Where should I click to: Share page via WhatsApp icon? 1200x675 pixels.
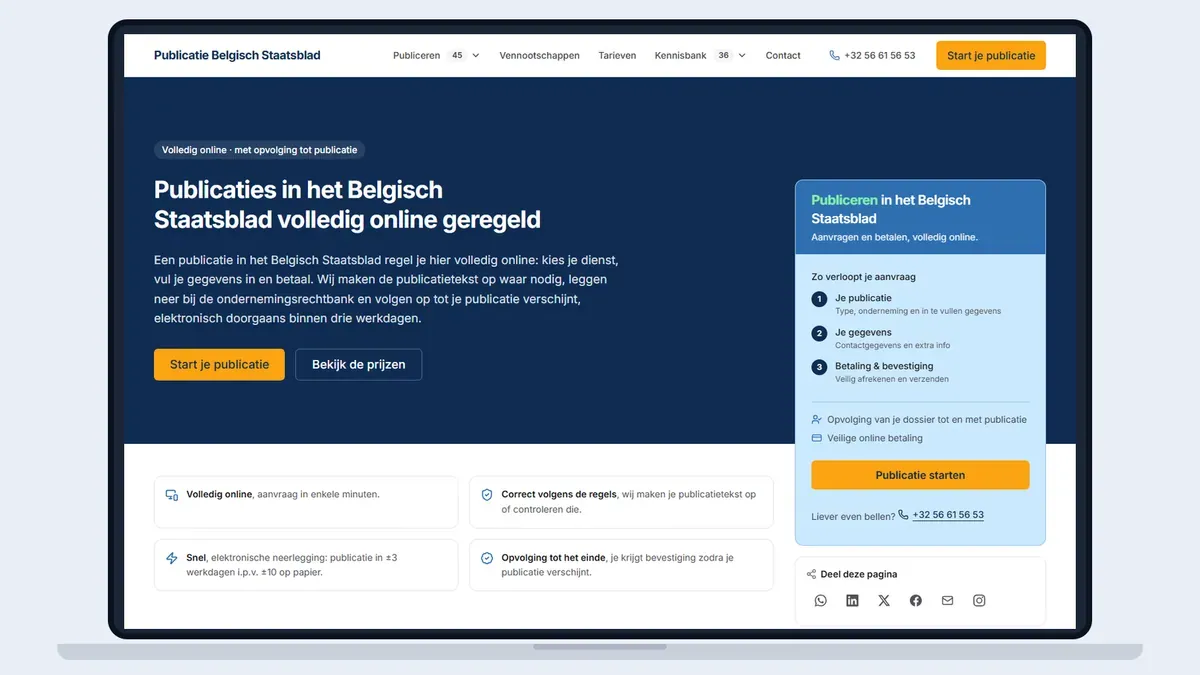[821, 600]
